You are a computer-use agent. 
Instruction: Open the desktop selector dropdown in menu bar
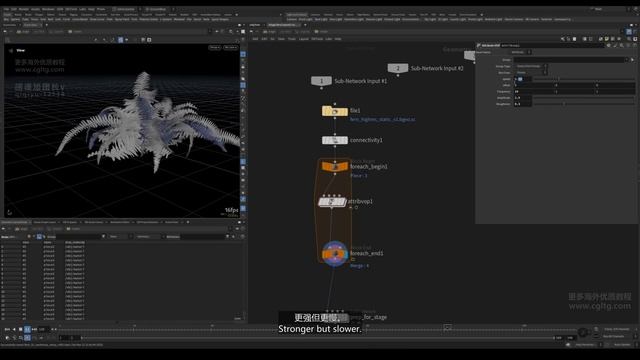126,9
